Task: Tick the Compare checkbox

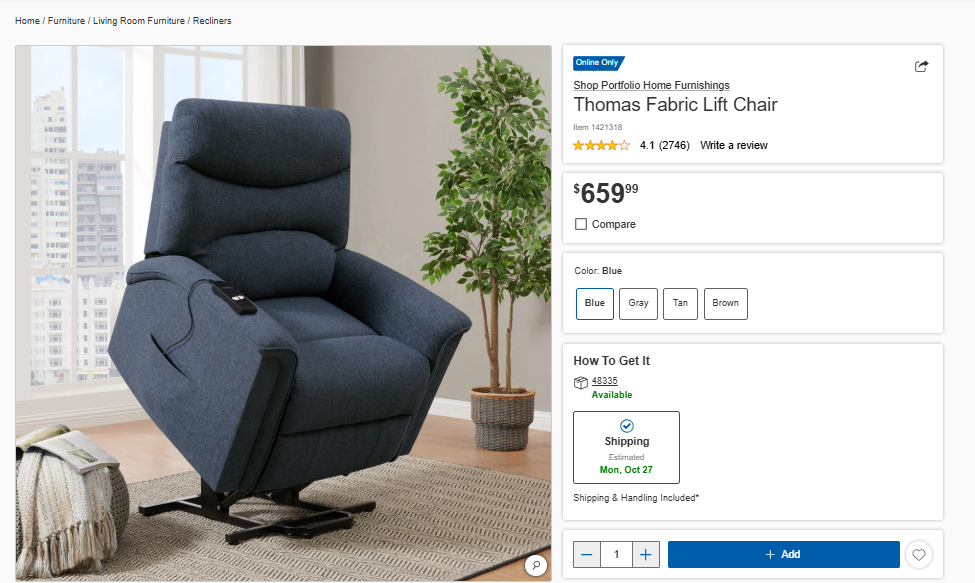Action: coord(581,224)
